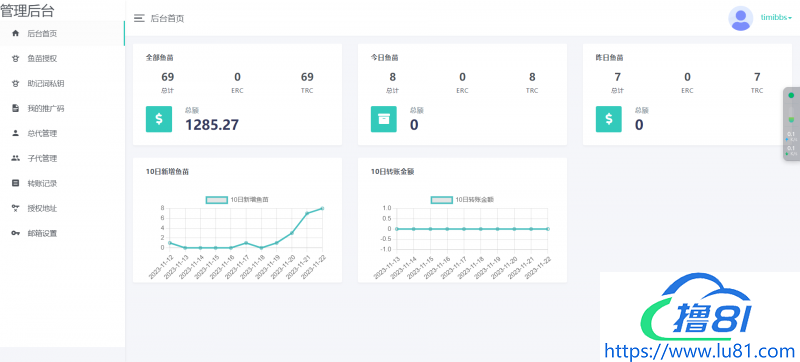Click the 69 TRC value in 全部鱼苗
Image resolution: width=800 pixels, height=362 pixels.
coord(307,77)
